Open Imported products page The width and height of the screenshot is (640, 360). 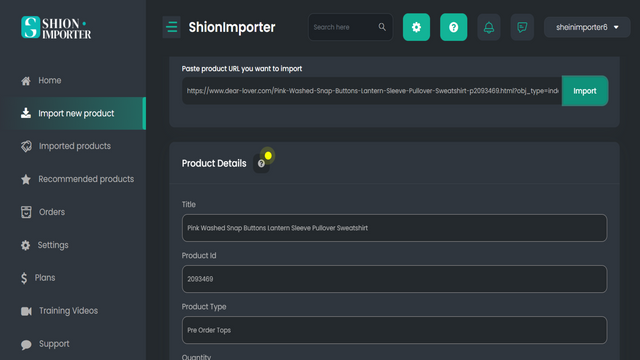pos(73,146)
